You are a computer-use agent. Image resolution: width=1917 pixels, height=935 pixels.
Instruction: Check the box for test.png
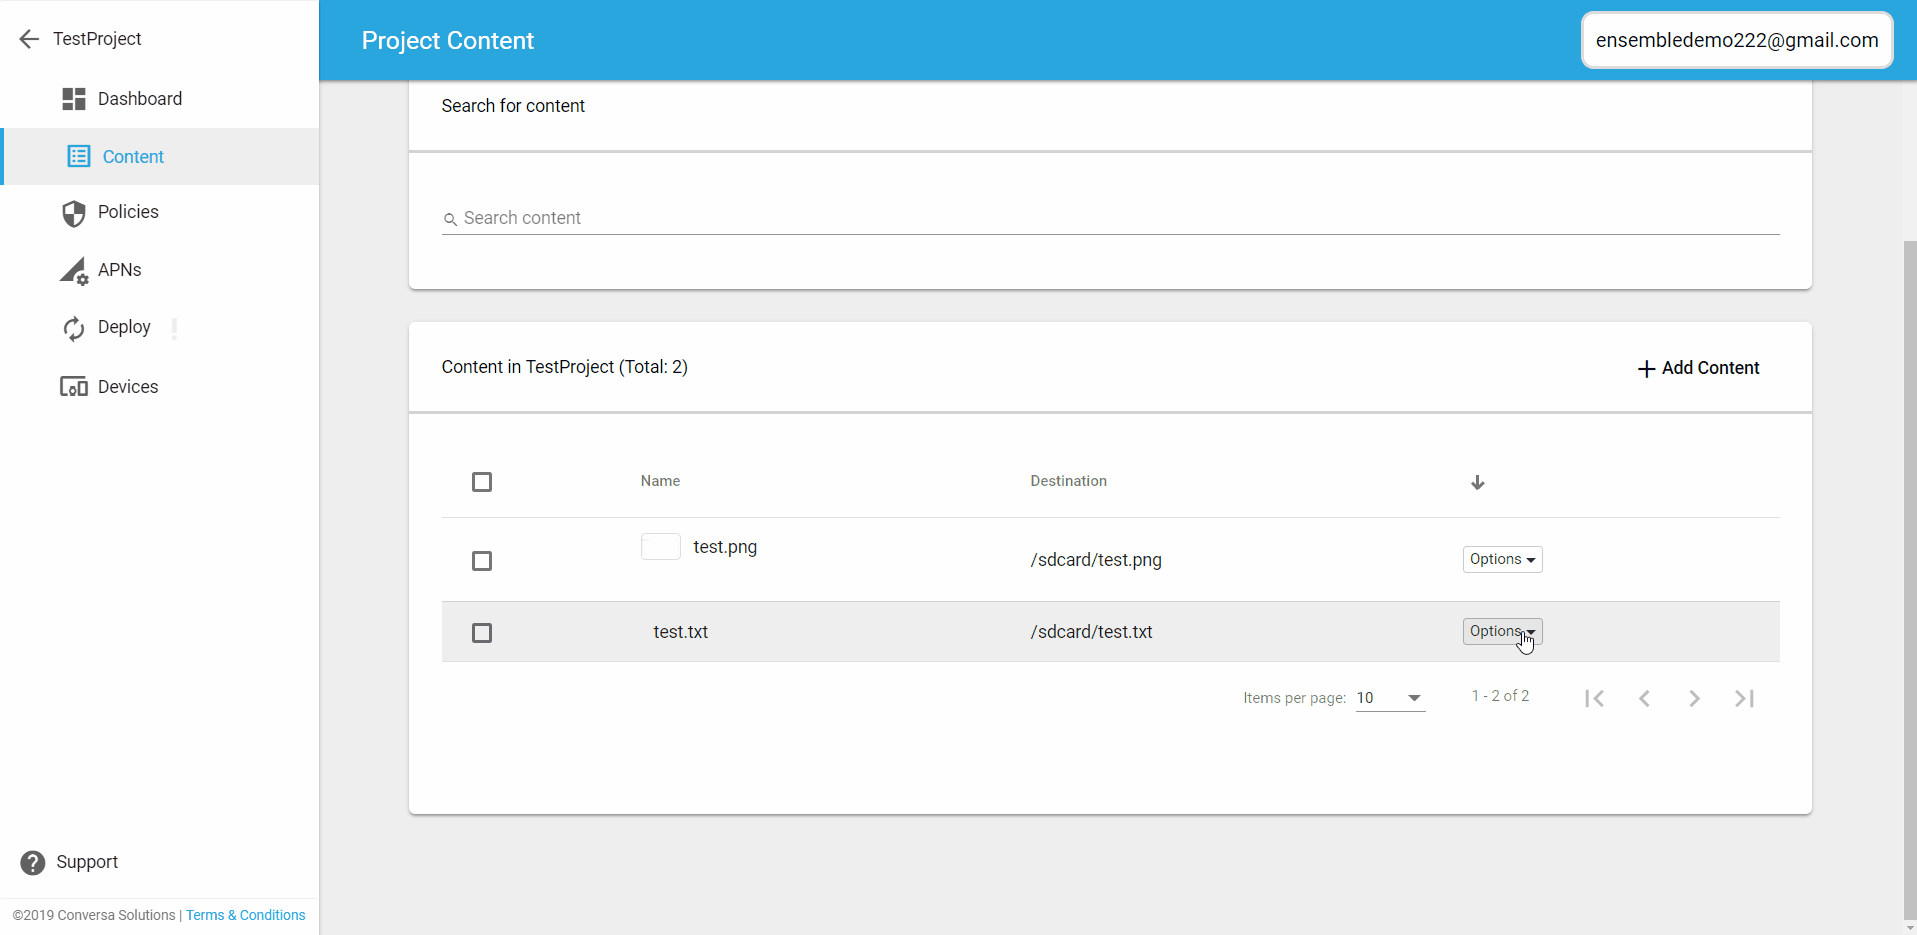click(x=482, y=561)
